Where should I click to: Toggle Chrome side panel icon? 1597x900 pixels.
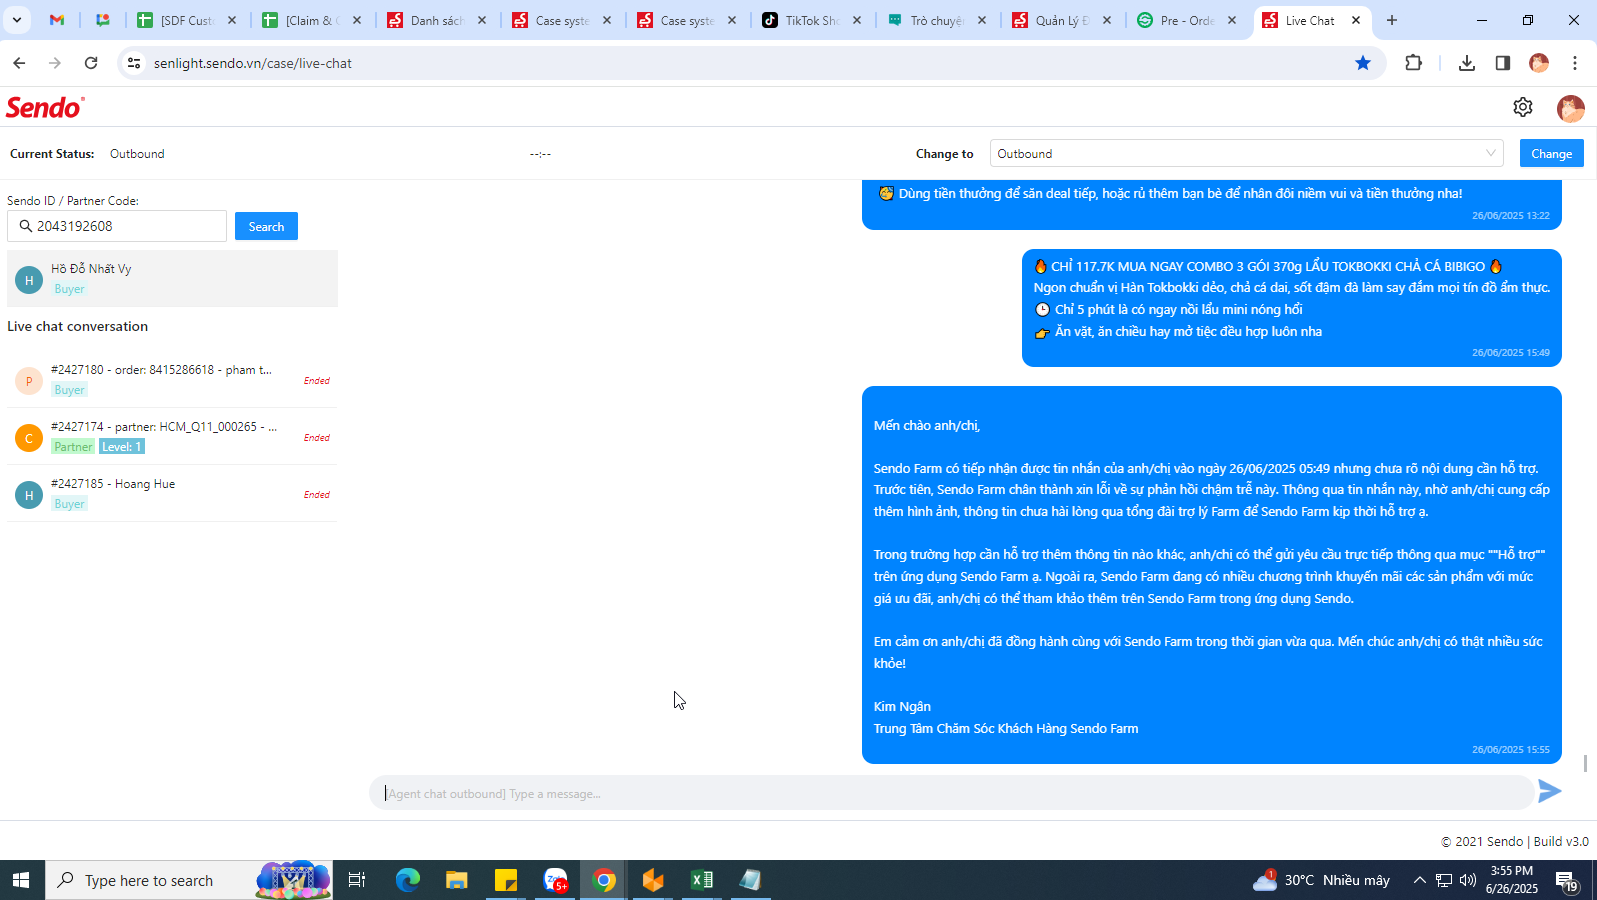point(1502,63)
